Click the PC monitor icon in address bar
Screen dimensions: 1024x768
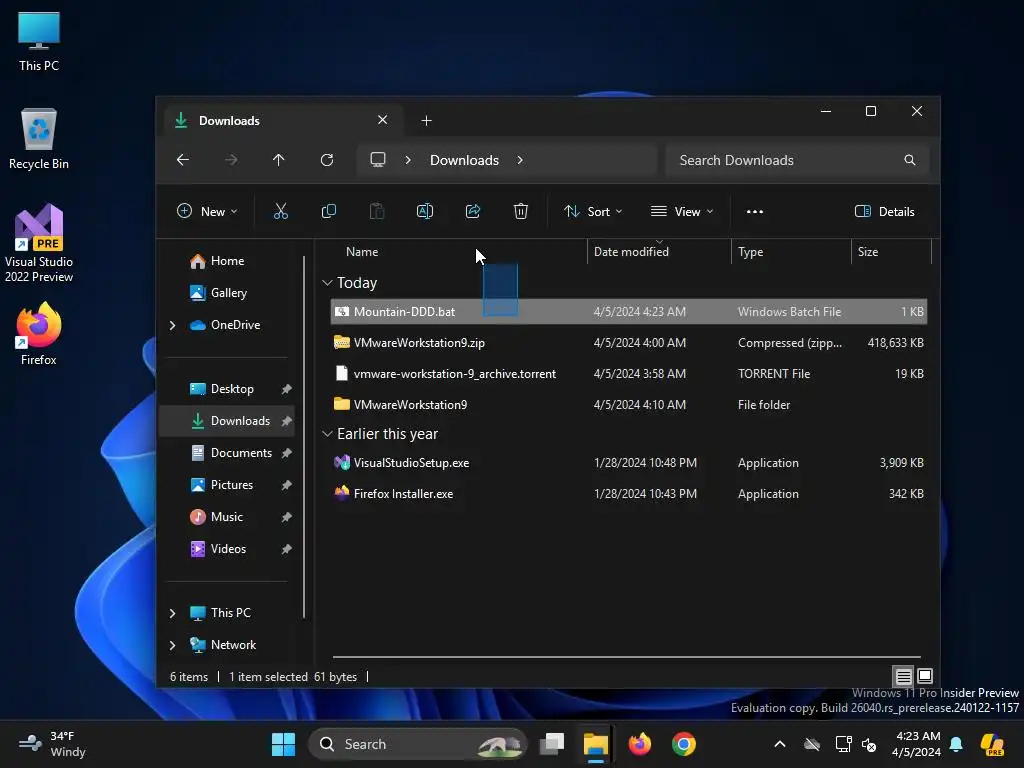(x=377, y=160)
